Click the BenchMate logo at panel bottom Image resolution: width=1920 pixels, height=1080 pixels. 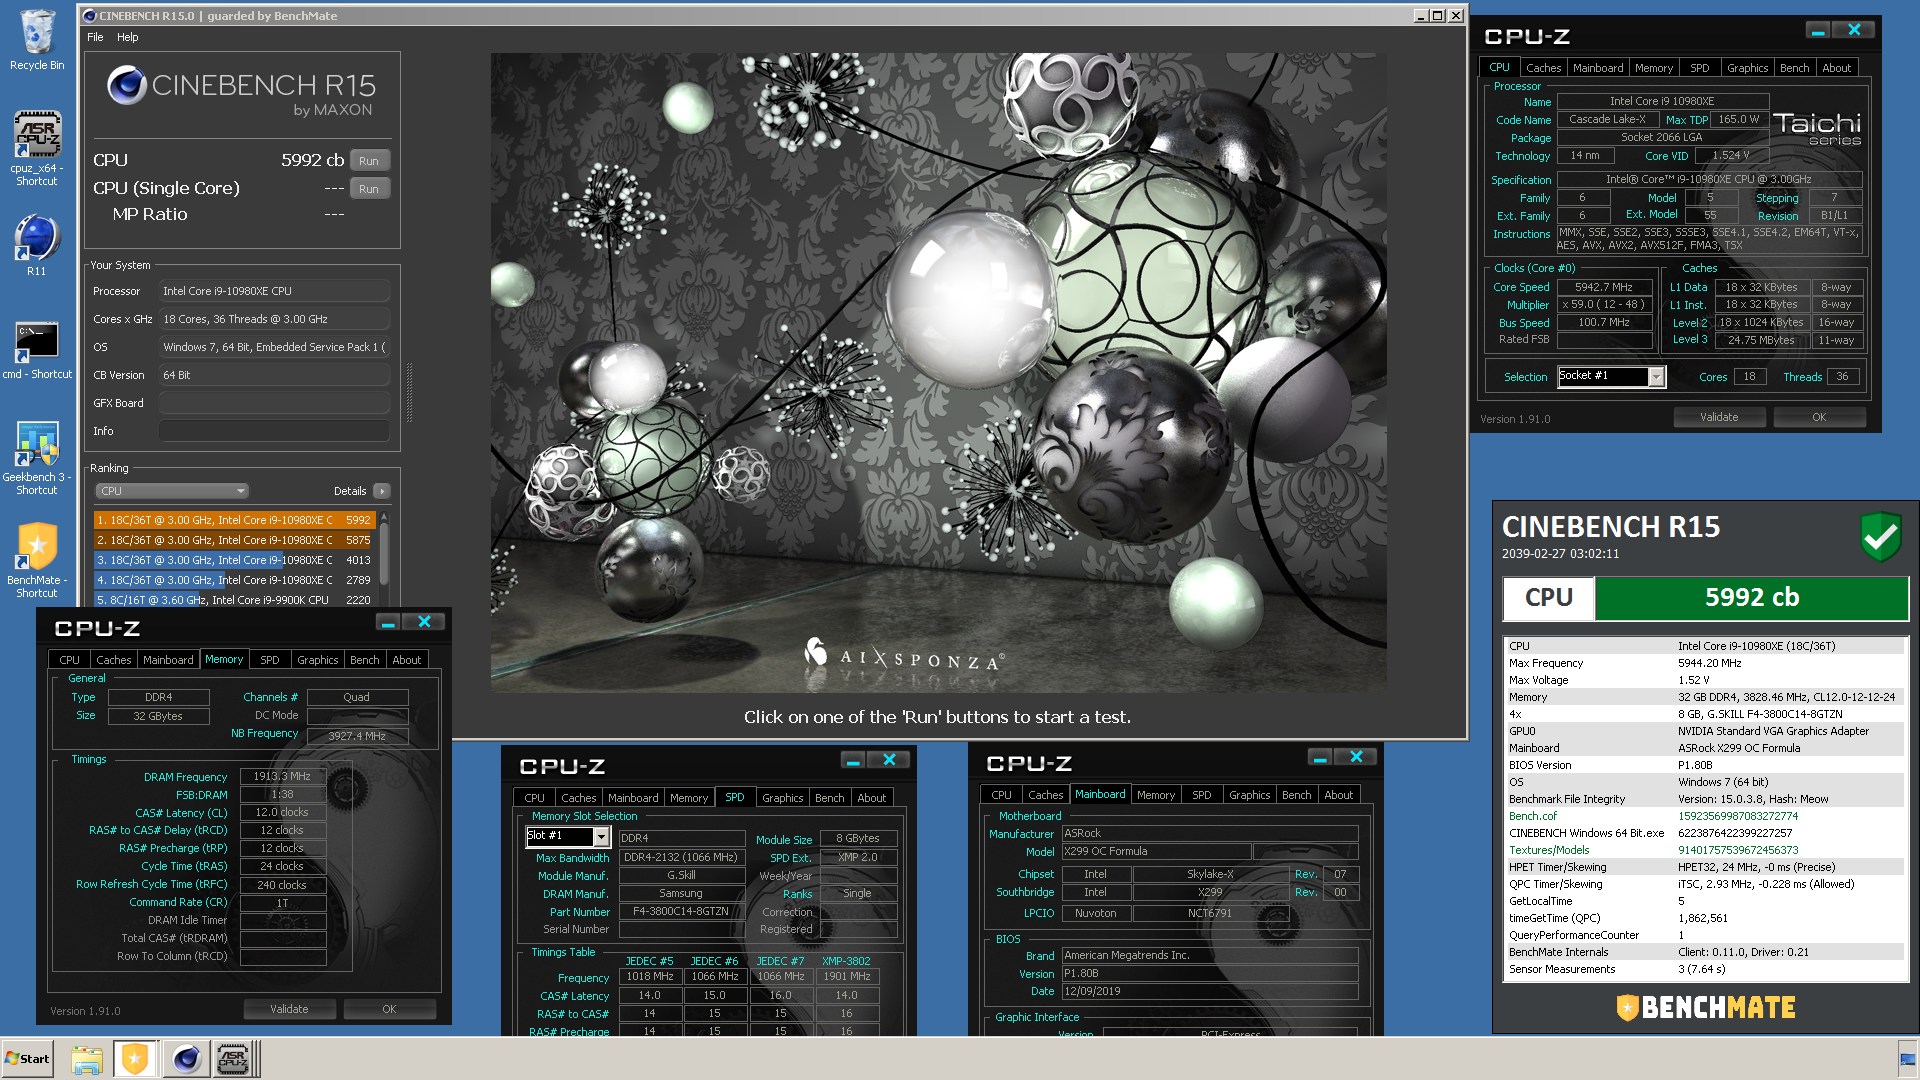point(1706,1007)
